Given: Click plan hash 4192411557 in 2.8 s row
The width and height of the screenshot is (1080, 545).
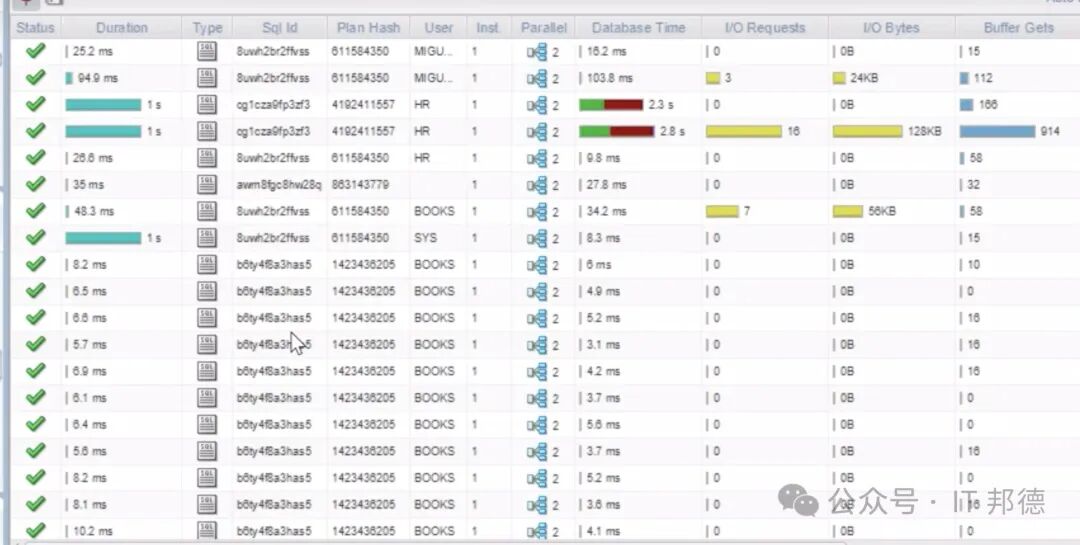Looking at the screenshot, I should click(x=363, y=131).
